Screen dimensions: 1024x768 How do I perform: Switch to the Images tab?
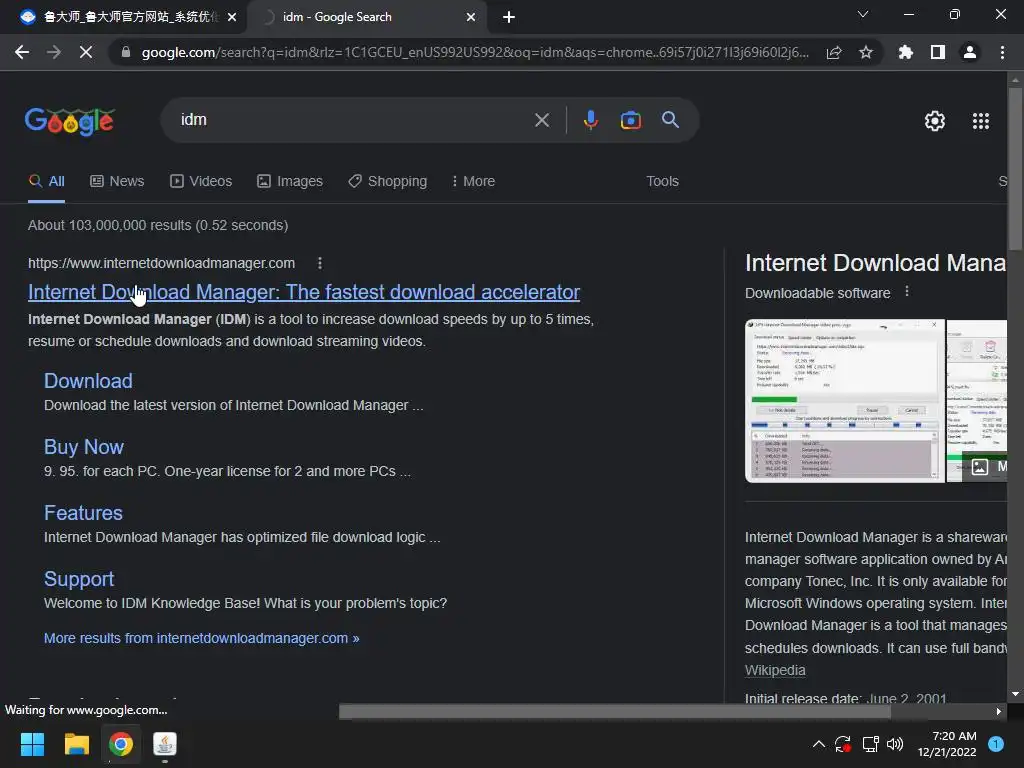coord(289,181)
